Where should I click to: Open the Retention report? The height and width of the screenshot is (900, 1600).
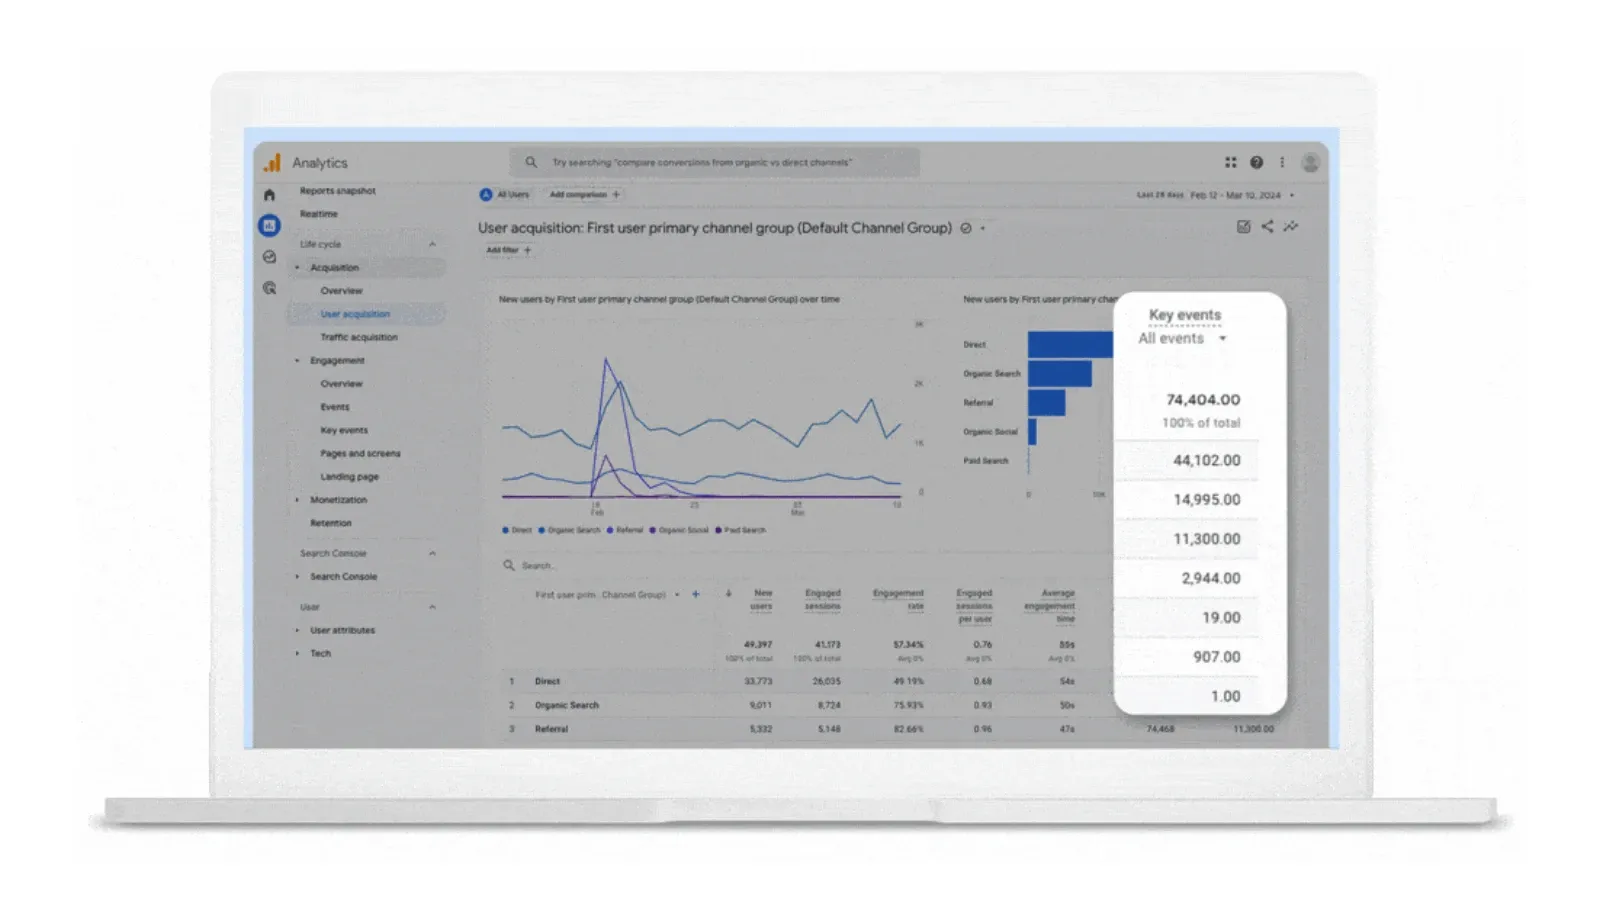click(x=331, y=523)
